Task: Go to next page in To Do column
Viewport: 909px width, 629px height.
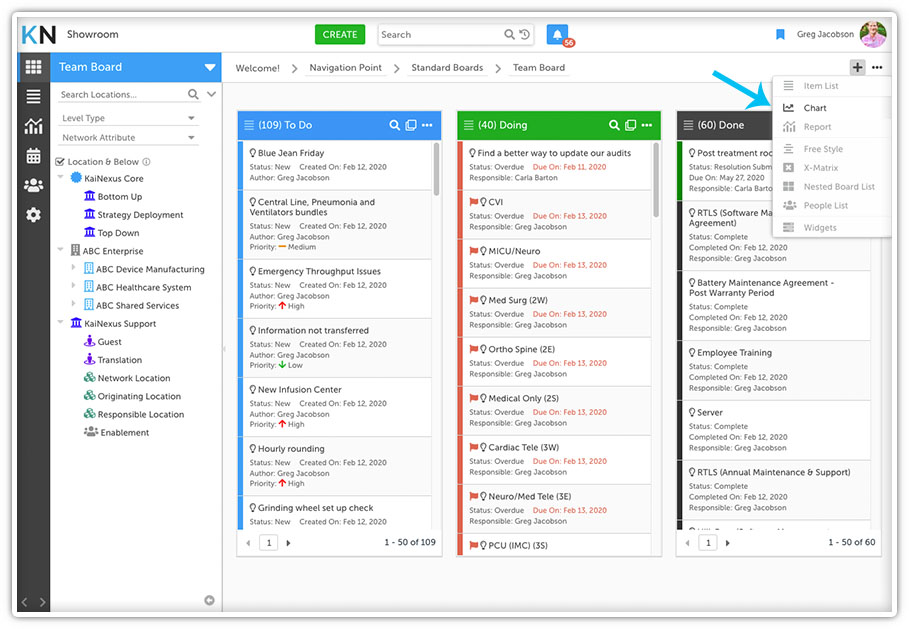Action: coord(288,543)
